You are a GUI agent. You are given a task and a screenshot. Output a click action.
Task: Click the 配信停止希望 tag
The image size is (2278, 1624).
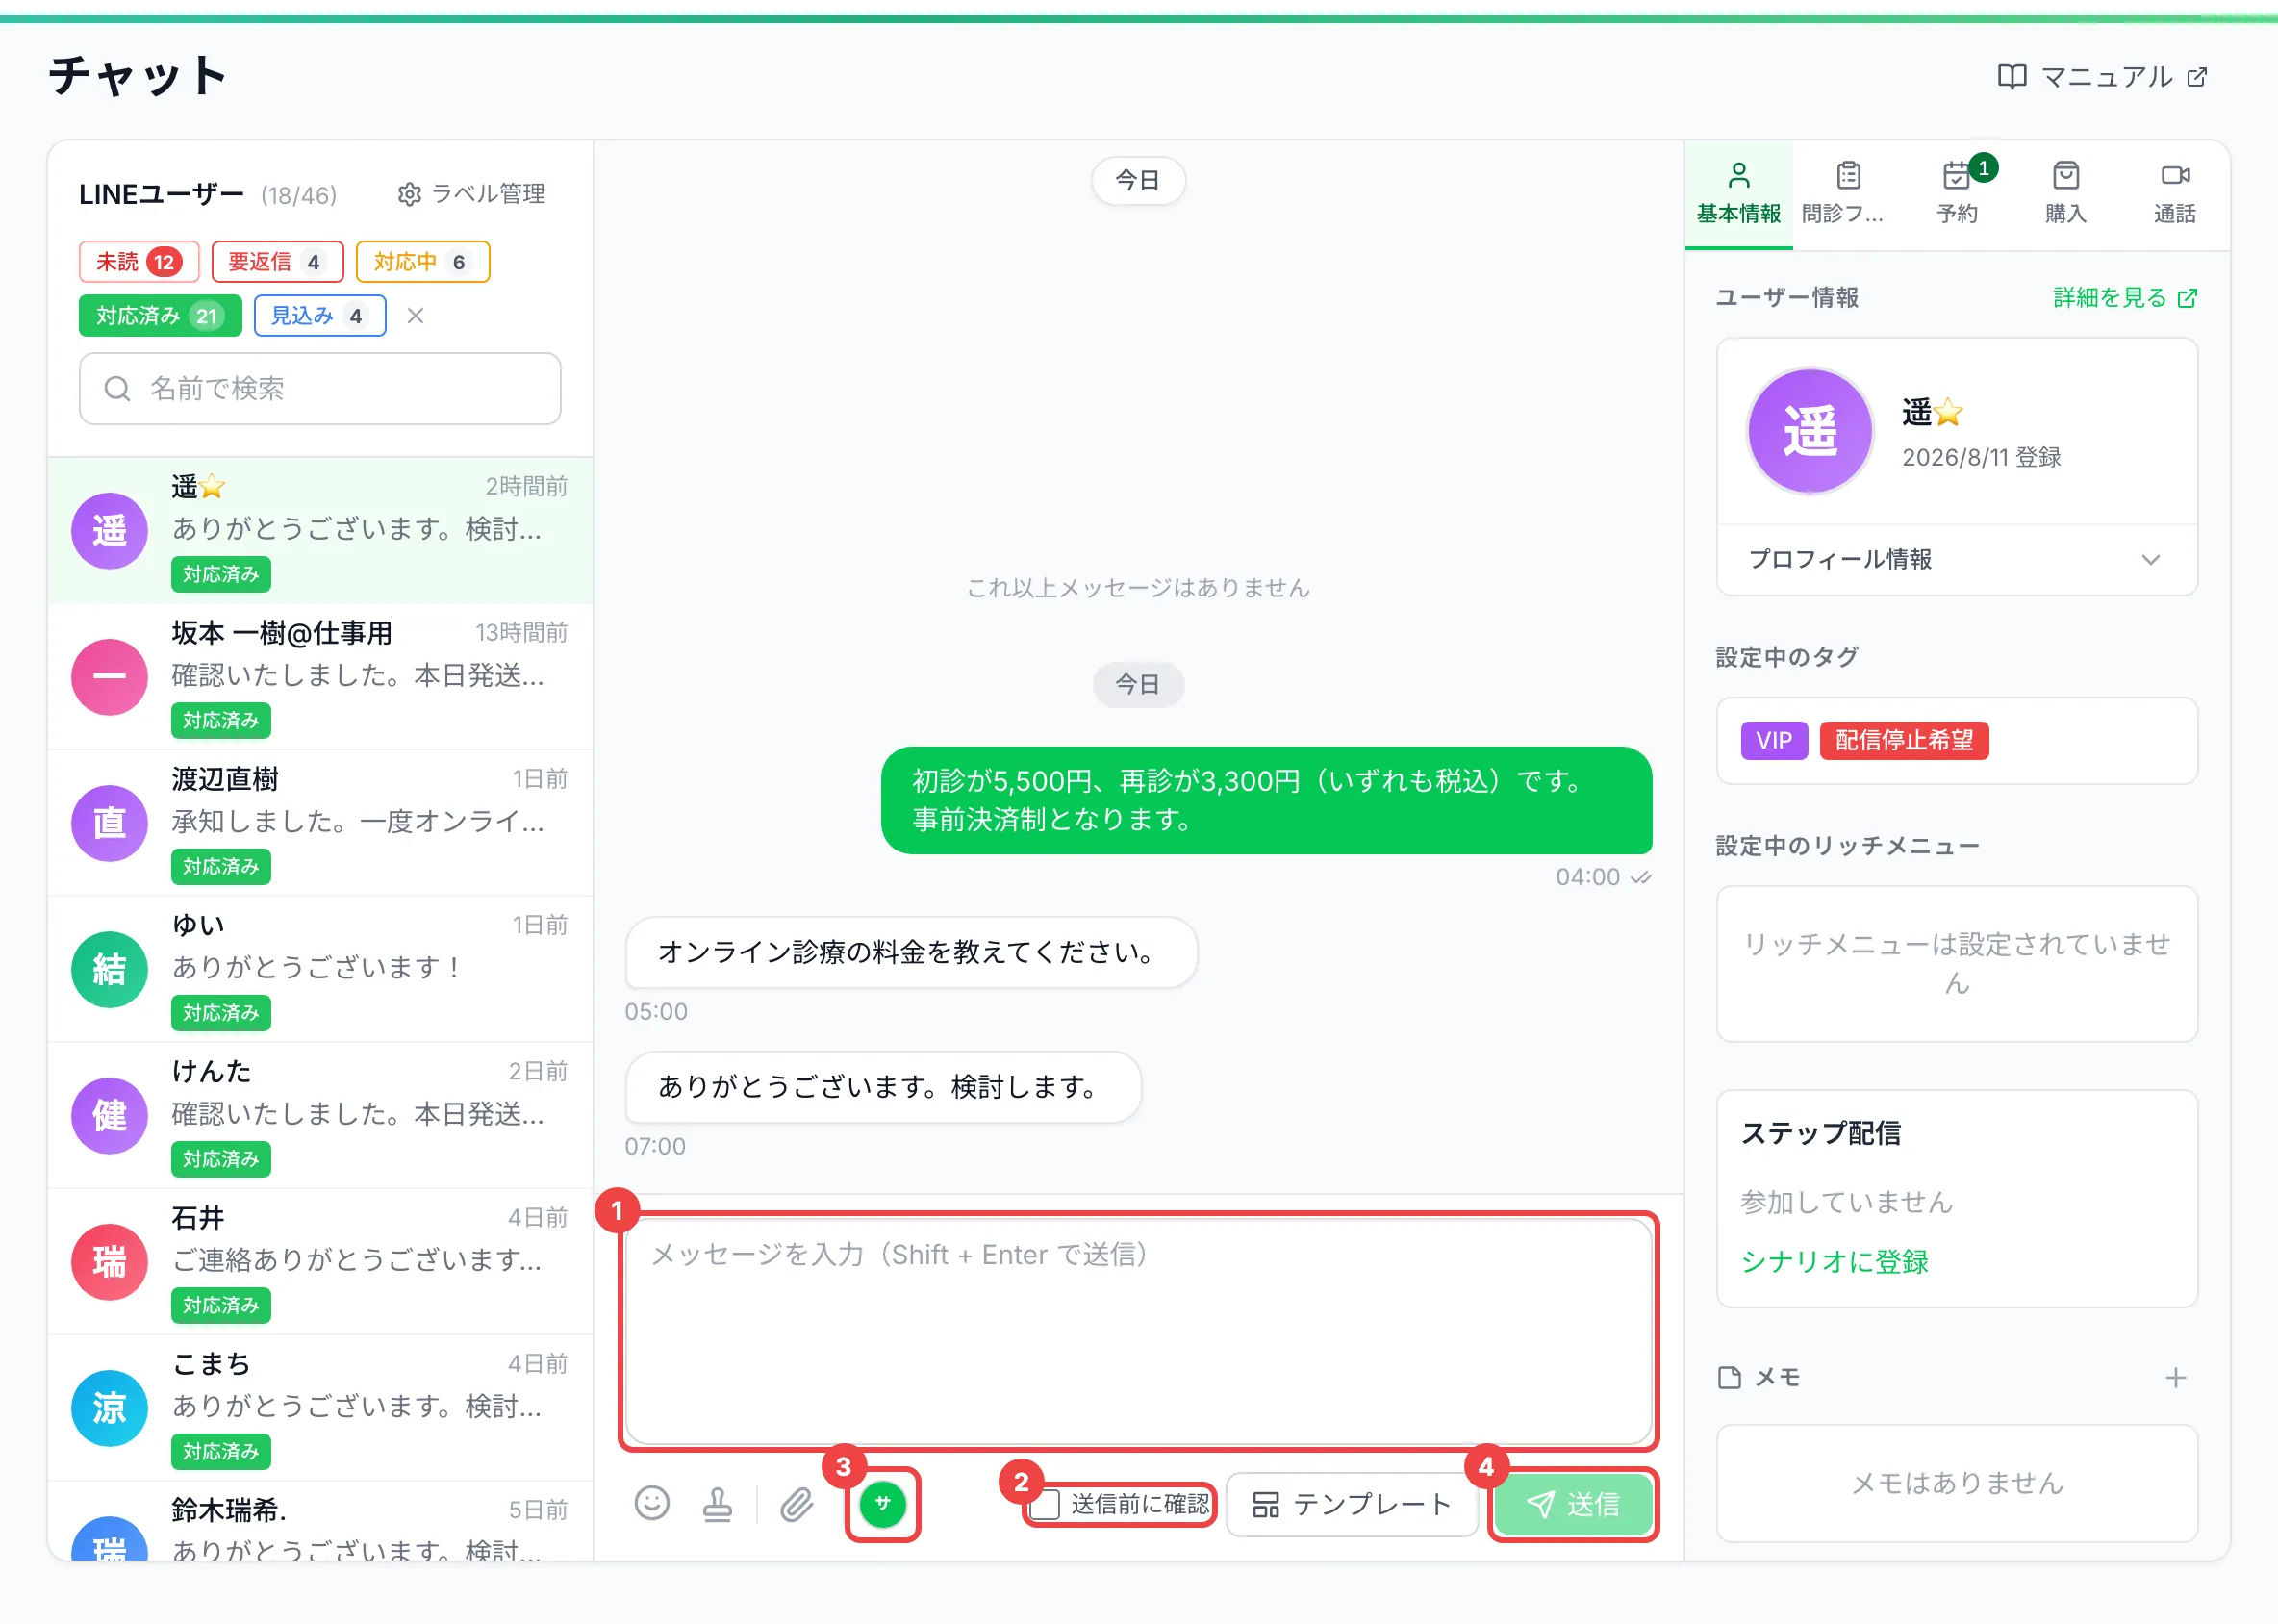(1904, 741)
